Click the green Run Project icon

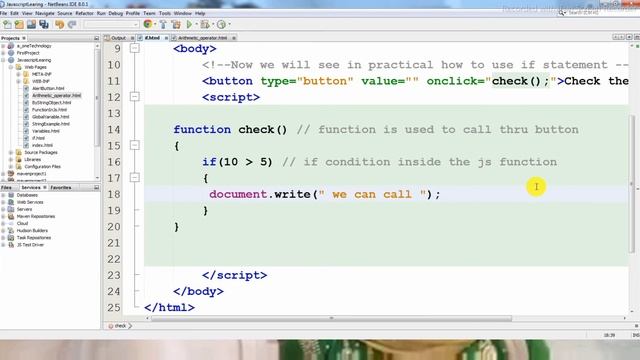189,24
